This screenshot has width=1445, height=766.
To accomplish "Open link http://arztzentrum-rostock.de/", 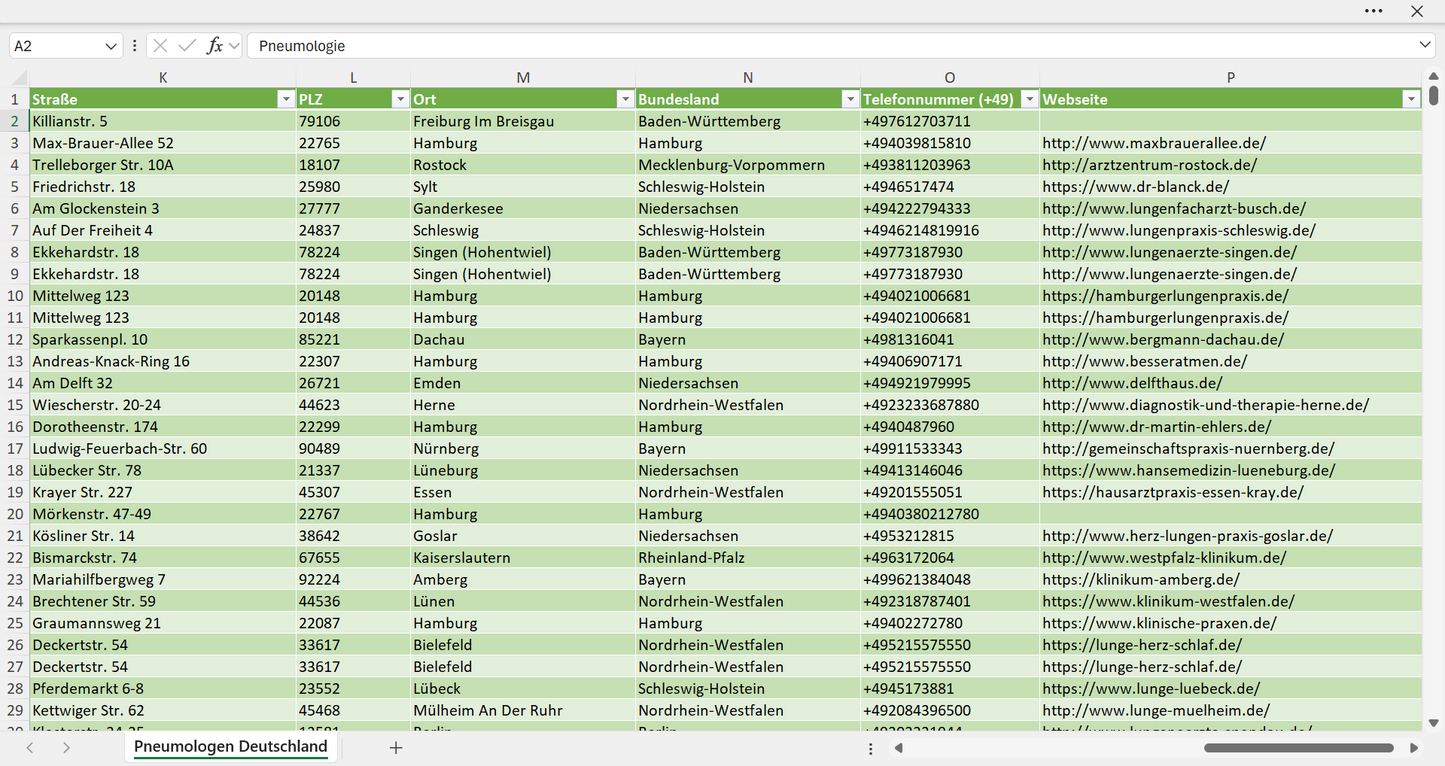I will [1149, 165].
